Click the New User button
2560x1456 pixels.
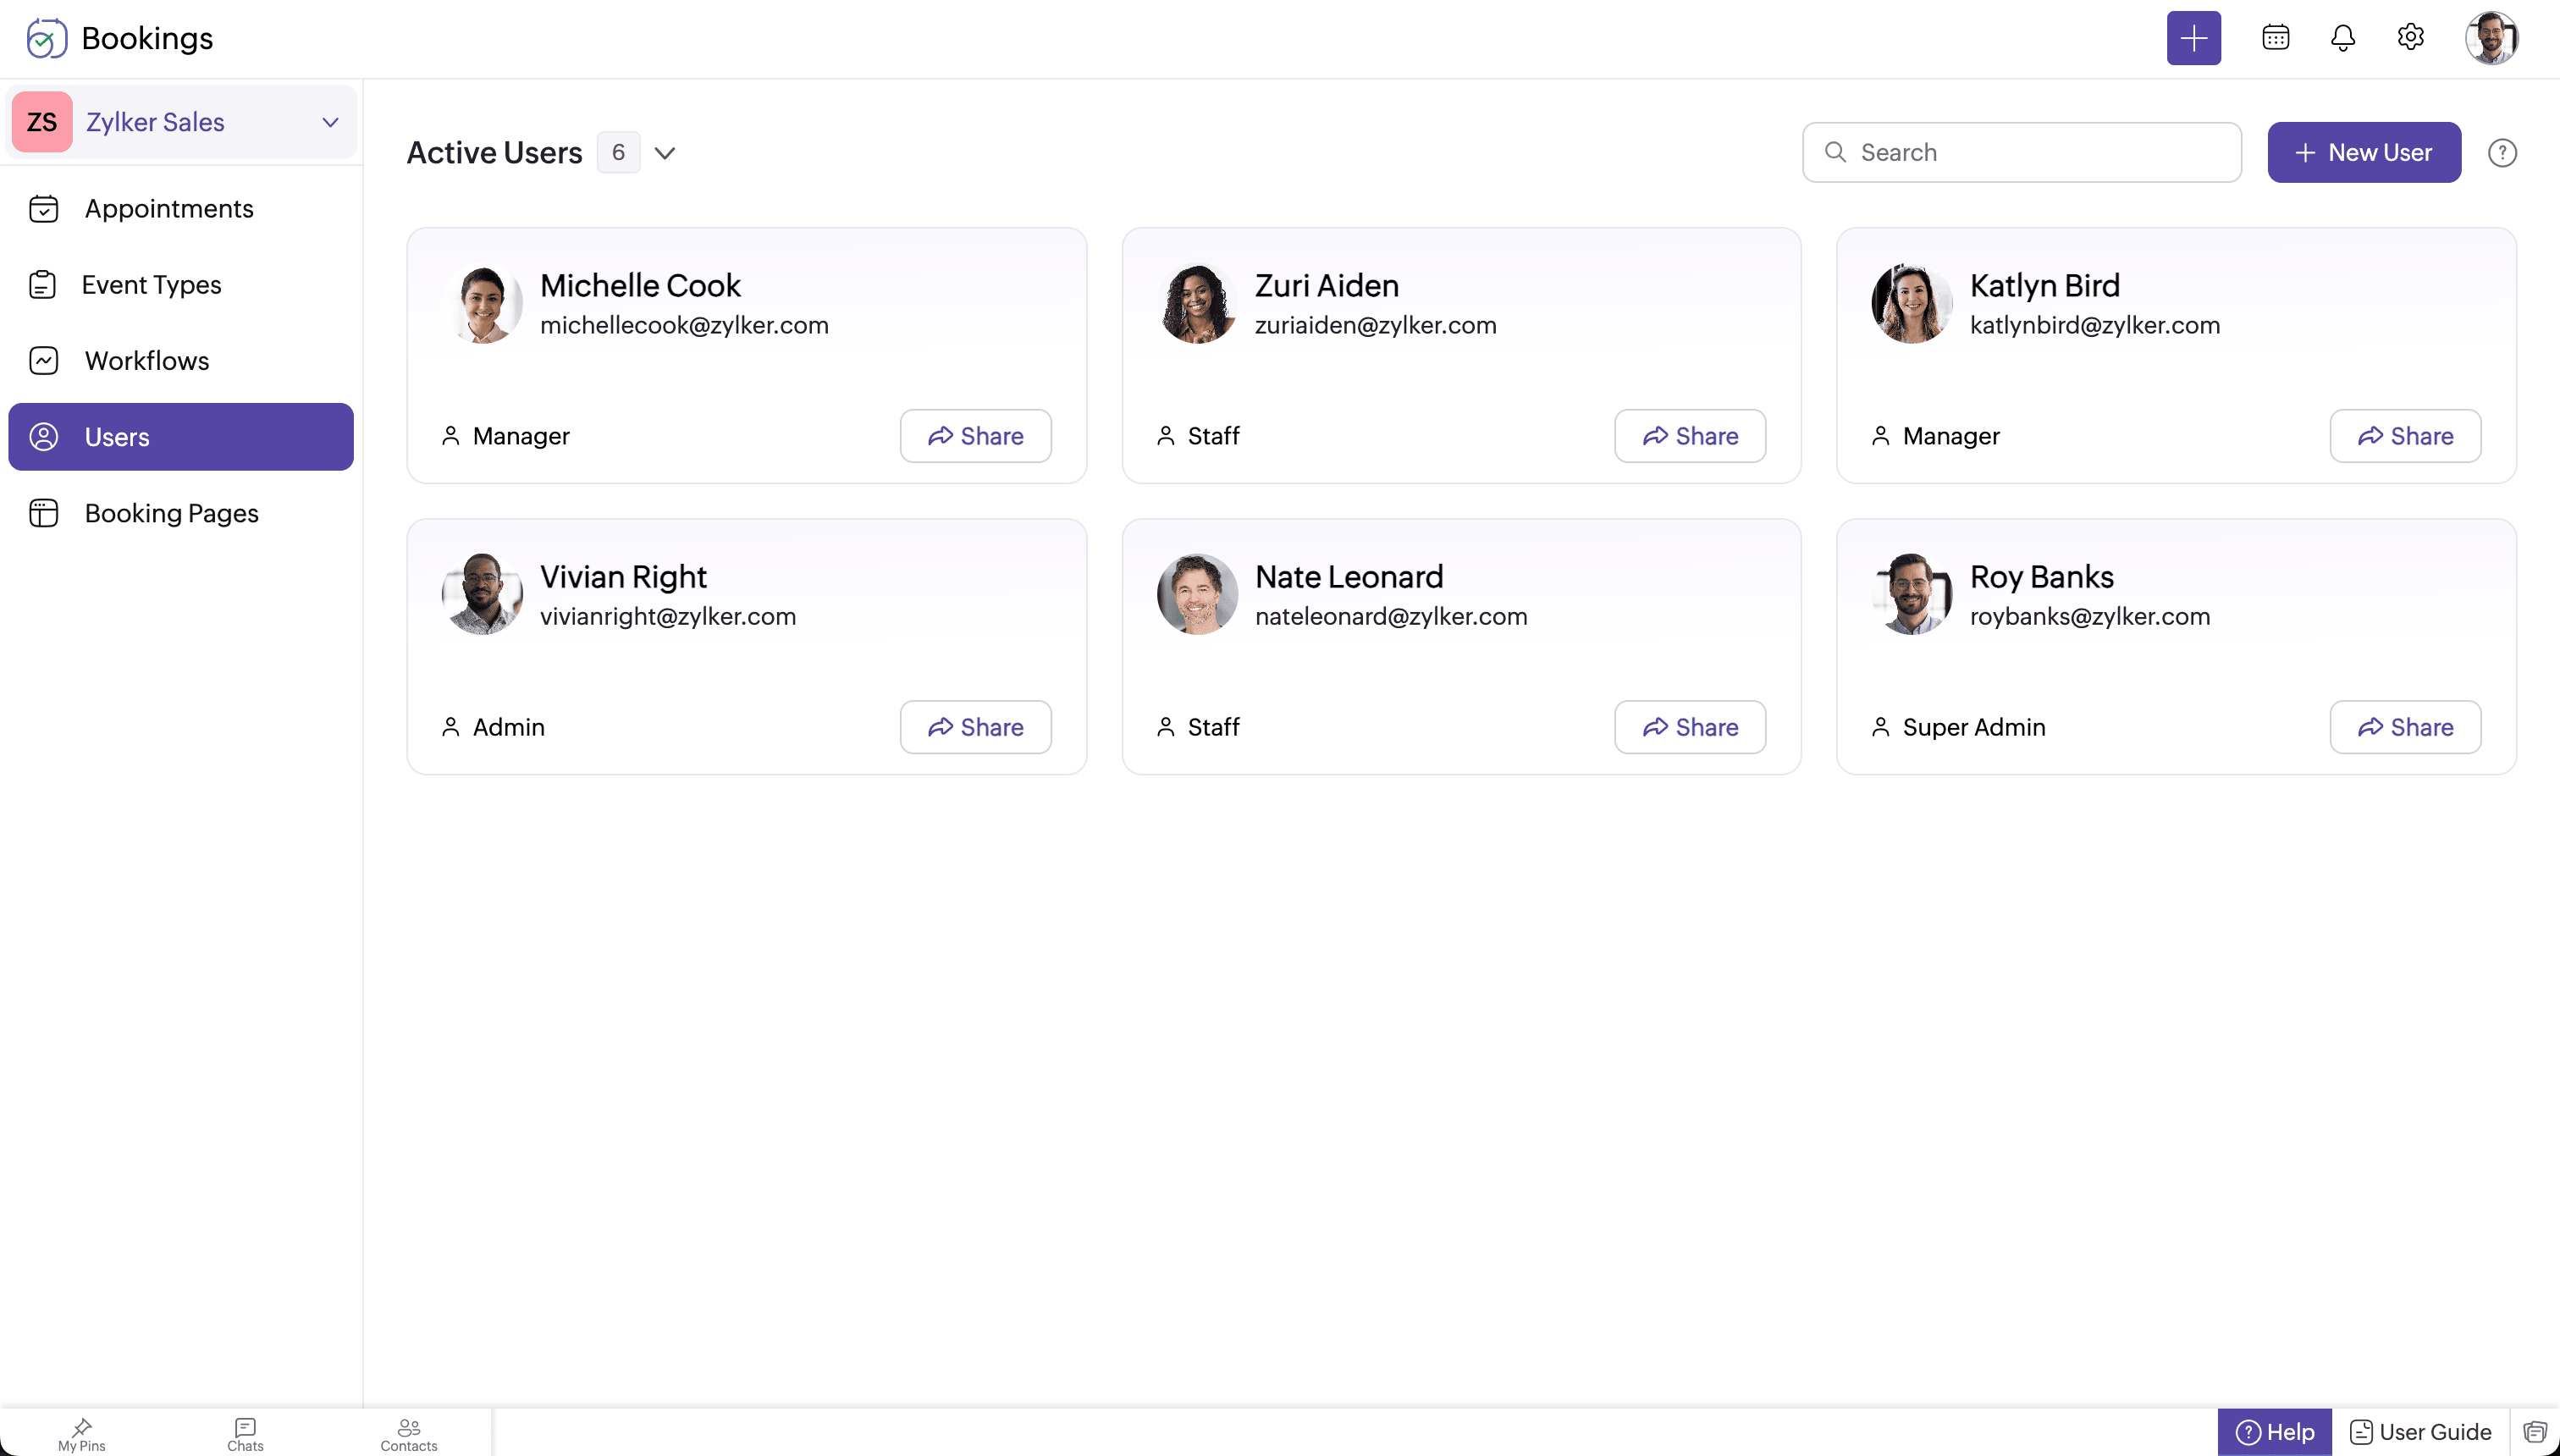coord(2363,153)
